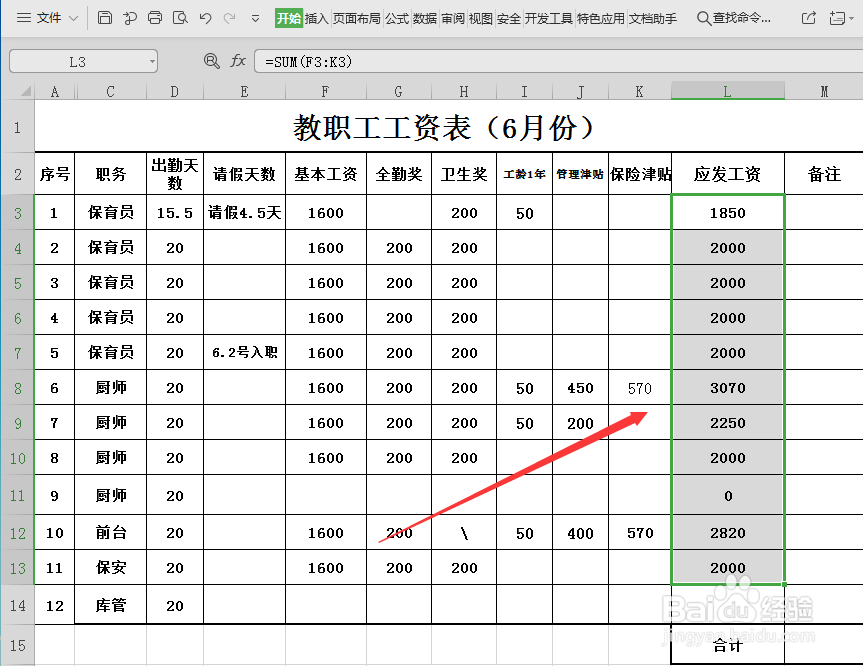This screenshot has width=863, height=666.
Task: Click the export icon next to Save
Action: (x=128, y=17)
